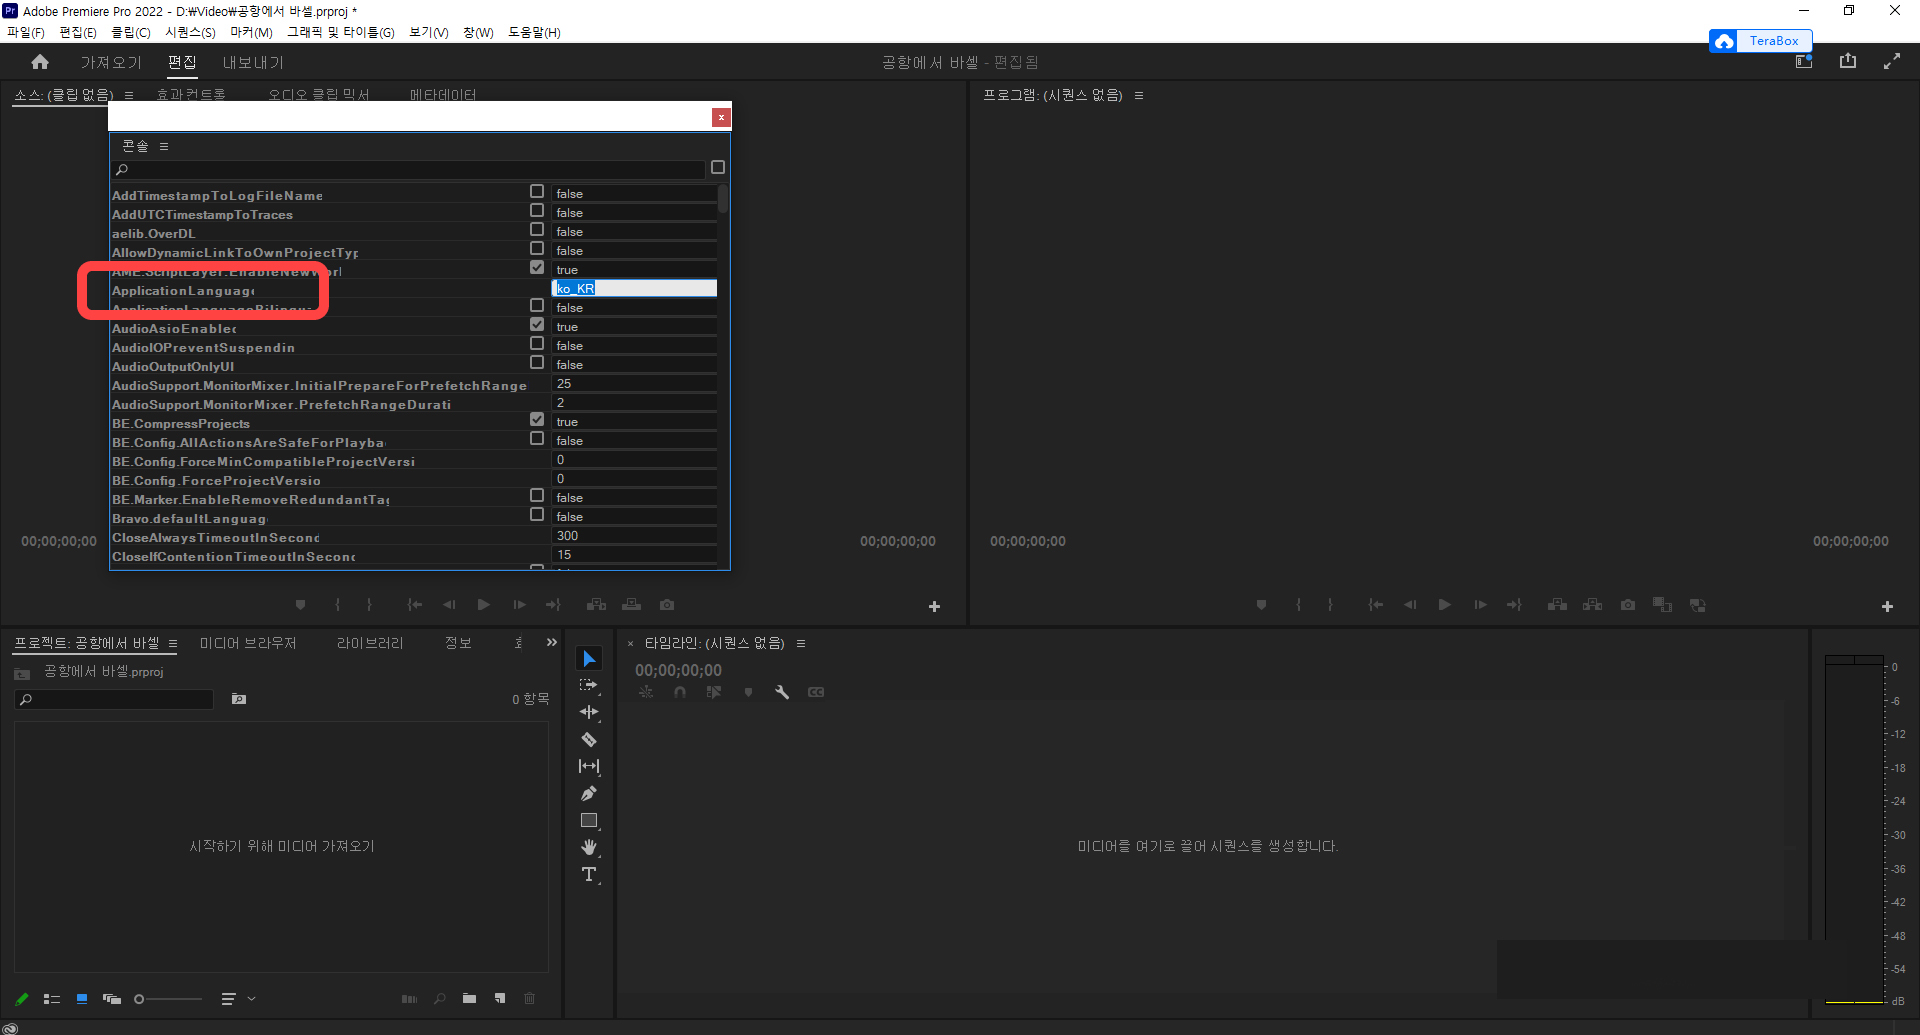Toggle AddTimestampToLogFileName checkbox
Viewport: 1920px width, 1035px height.
537,191
